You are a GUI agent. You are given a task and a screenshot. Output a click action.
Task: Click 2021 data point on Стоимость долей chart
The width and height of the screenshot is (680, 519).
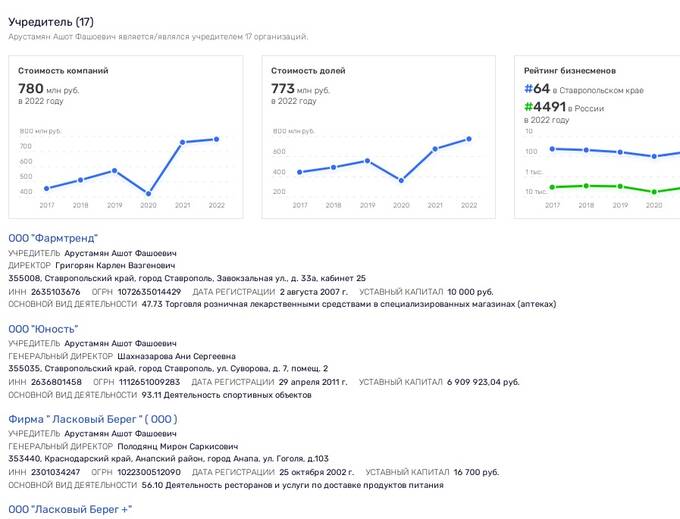click(x=435, y=149)
